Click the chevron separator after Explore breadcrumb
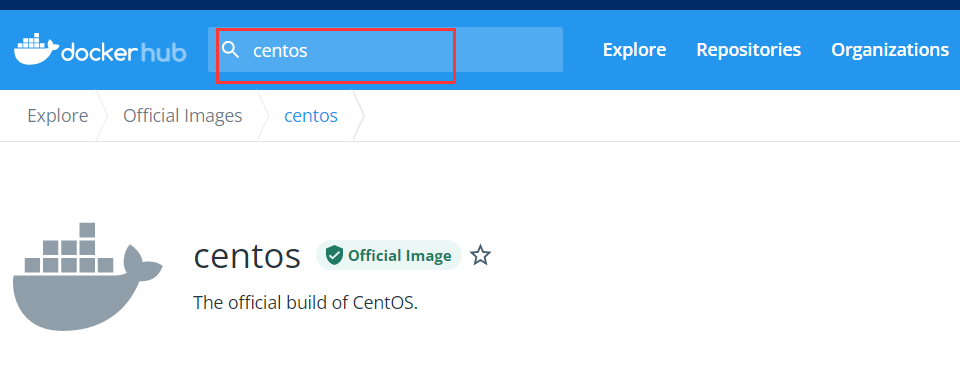Image resolution: width=960 pixels, height=366 pixels. pyautogui.click(x=101, y=116)
